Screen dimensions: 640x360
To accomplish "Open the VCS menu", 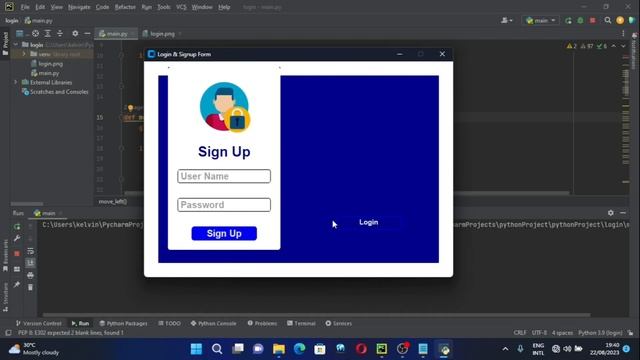I will (181, 7).
